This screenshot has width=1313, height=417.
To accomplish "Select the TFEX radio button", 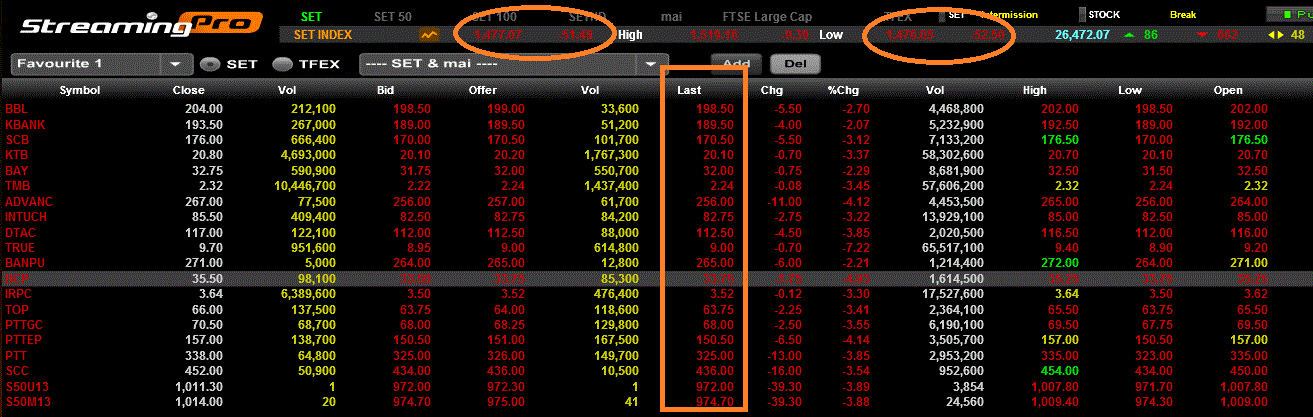I will coord(283,64).
